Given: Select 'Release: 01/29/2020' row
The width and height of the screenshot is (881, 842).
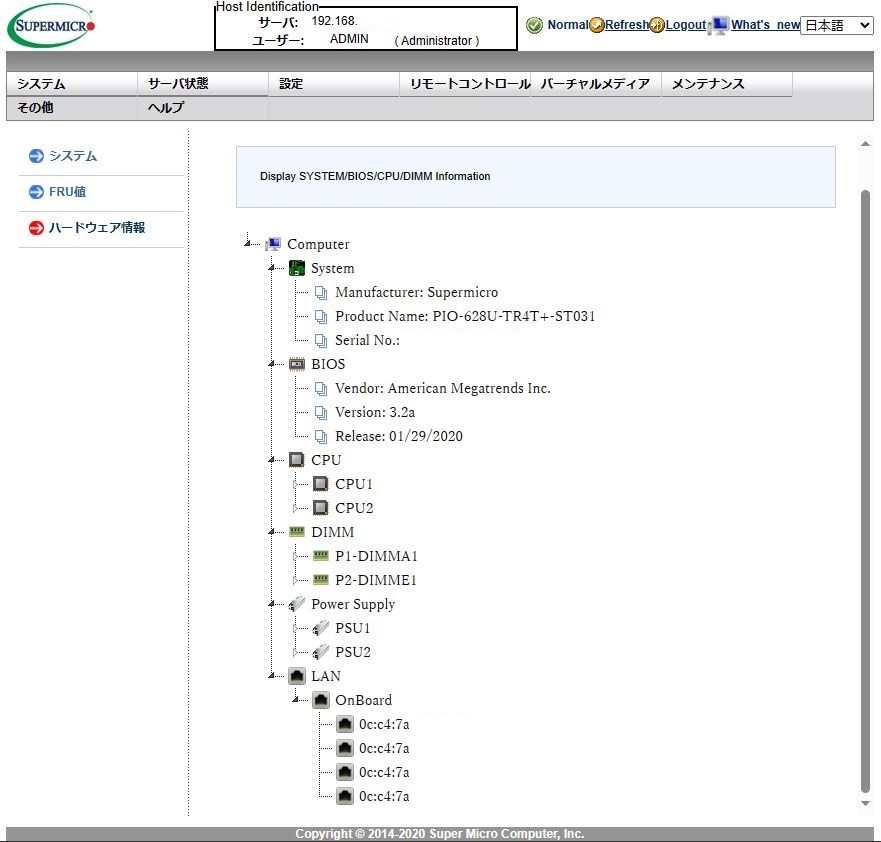Looking at the screenshot, I should [399, 436].
